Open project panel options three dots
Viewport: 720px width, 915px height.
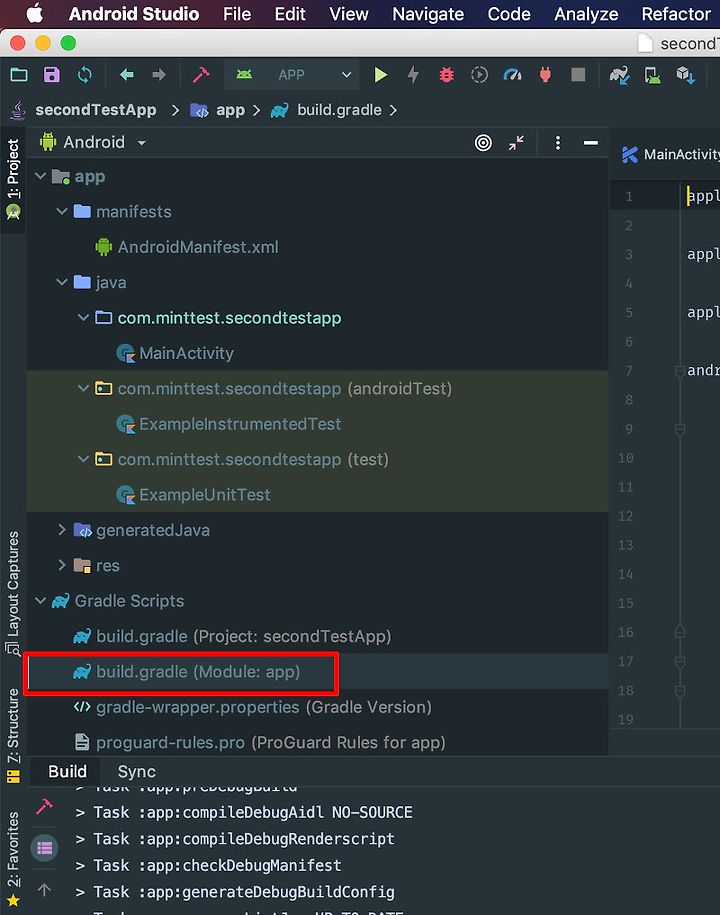(558, 142)
